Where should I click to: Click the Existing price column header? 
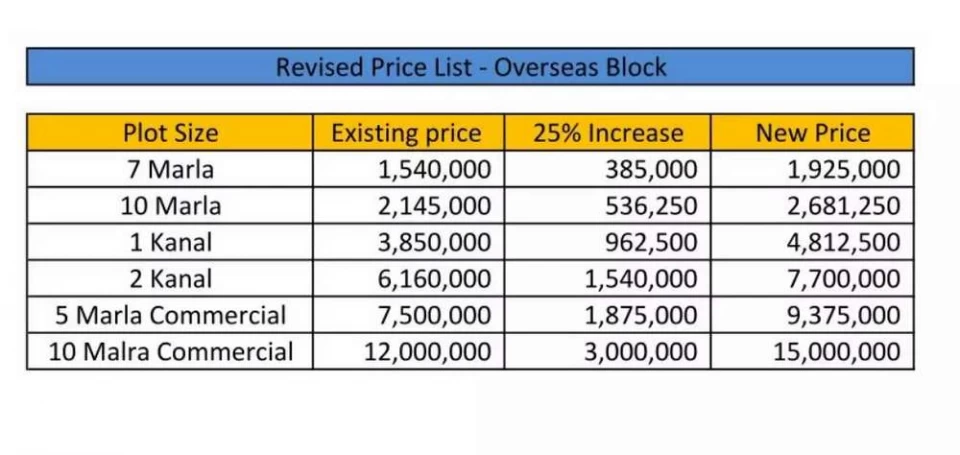click(407, 133)
